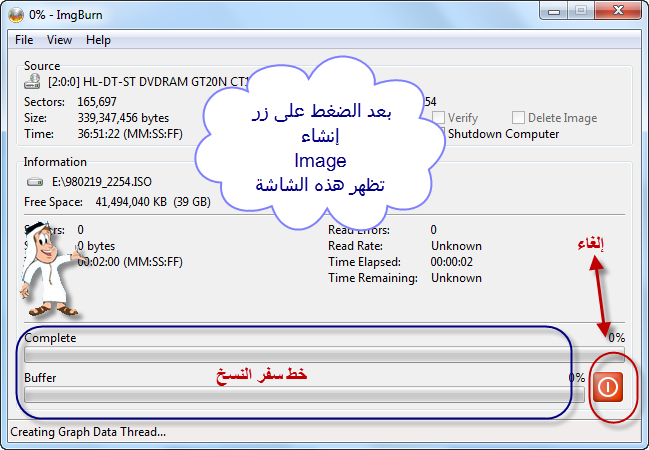This screenshot has width=649, height=450.
Task: Click the source Time value 36:51:22
Action: (x=130, y=134)
